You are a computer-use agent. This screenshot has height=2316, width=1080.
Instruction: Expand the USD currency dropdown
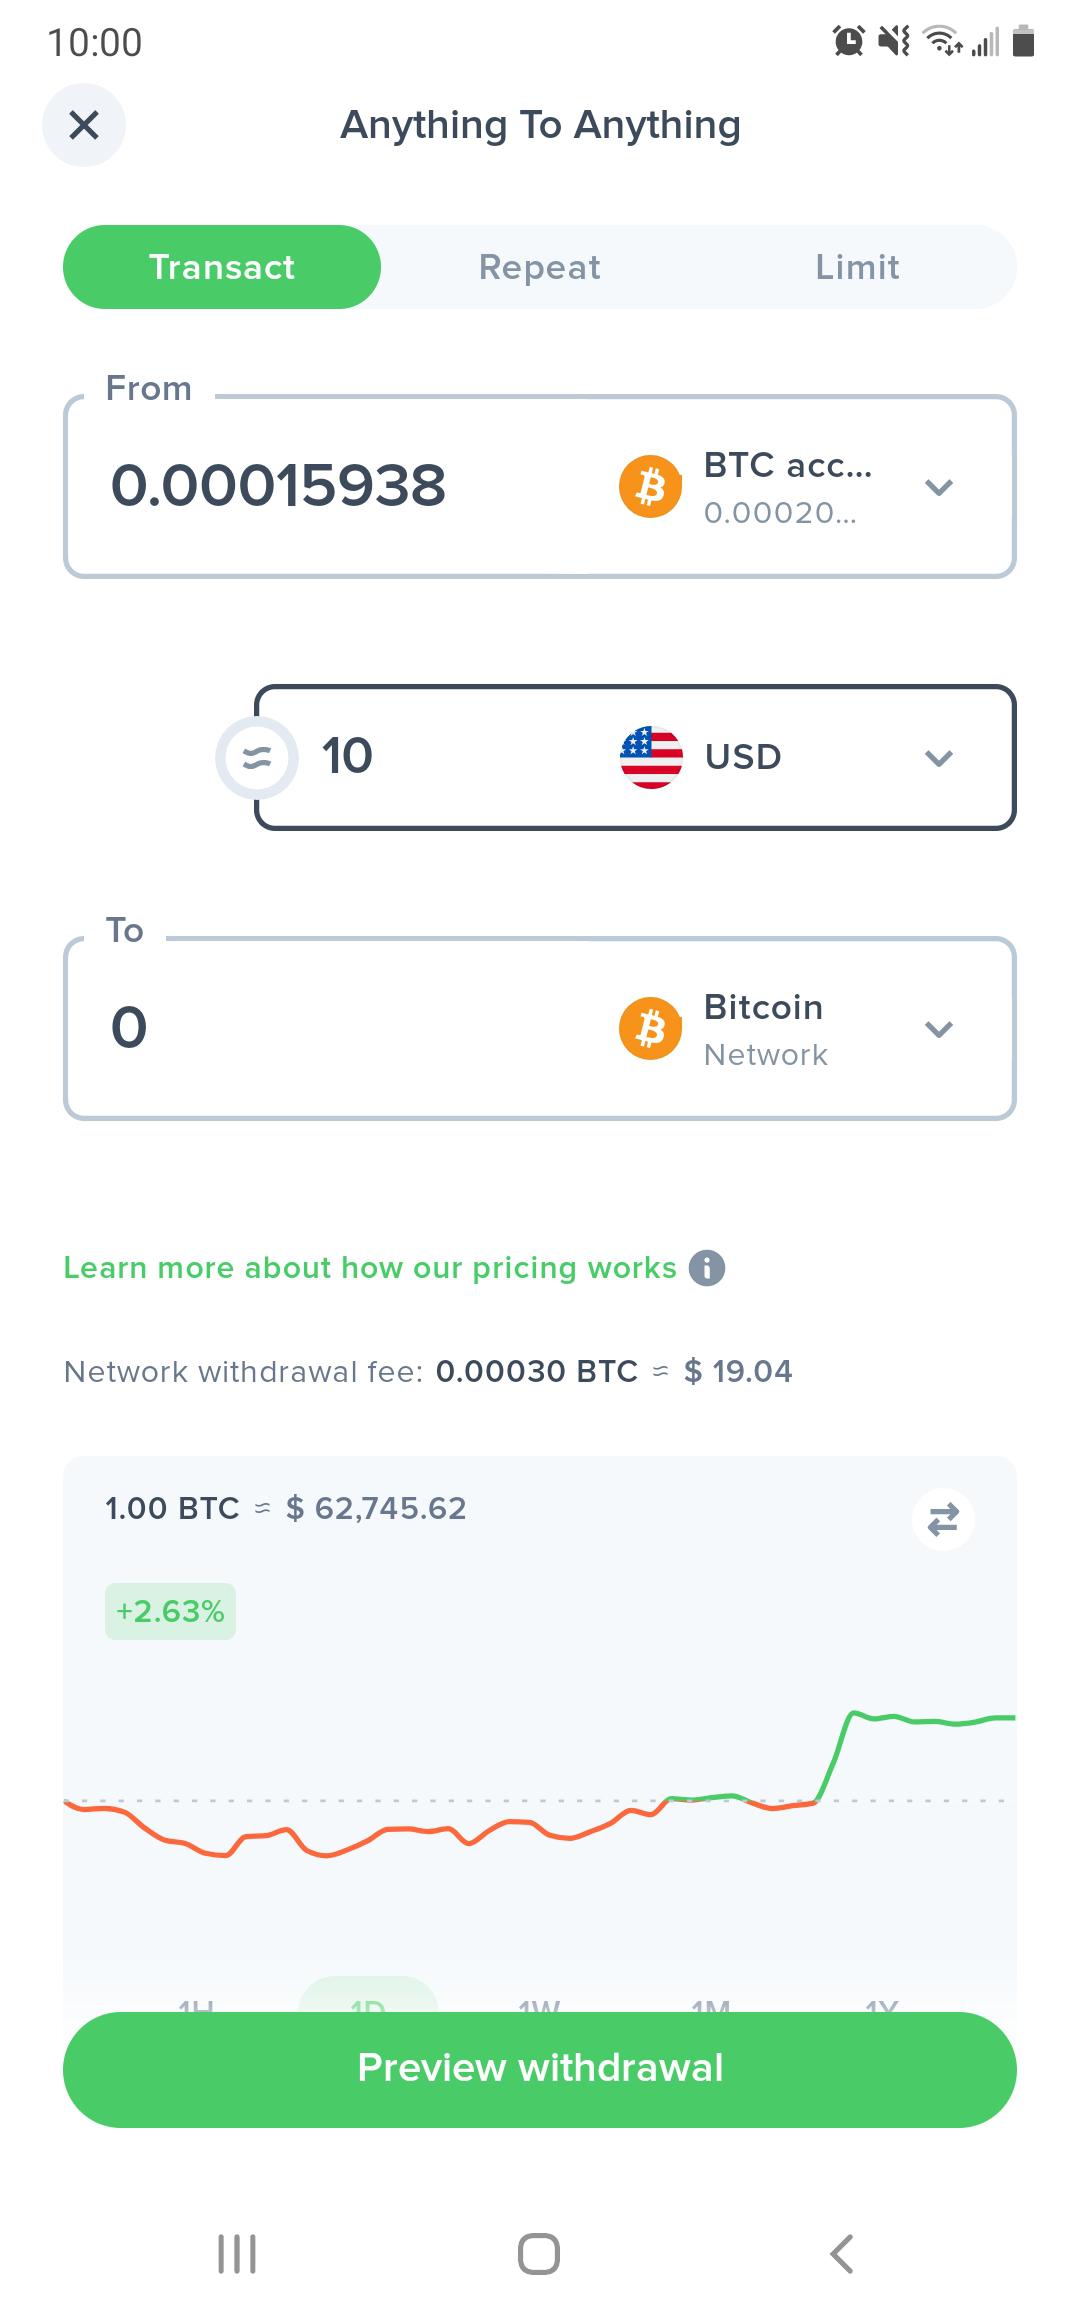[x=938, y=758]
